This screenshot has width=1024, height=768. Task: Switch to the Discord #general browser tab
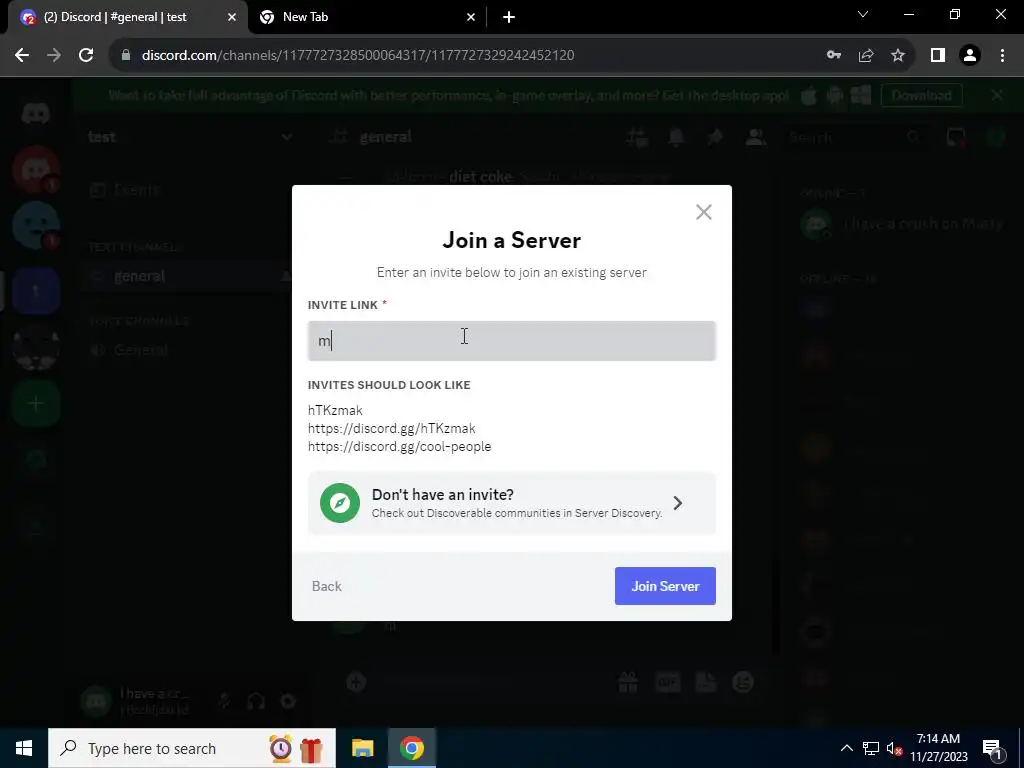click(x=127, y=17)
